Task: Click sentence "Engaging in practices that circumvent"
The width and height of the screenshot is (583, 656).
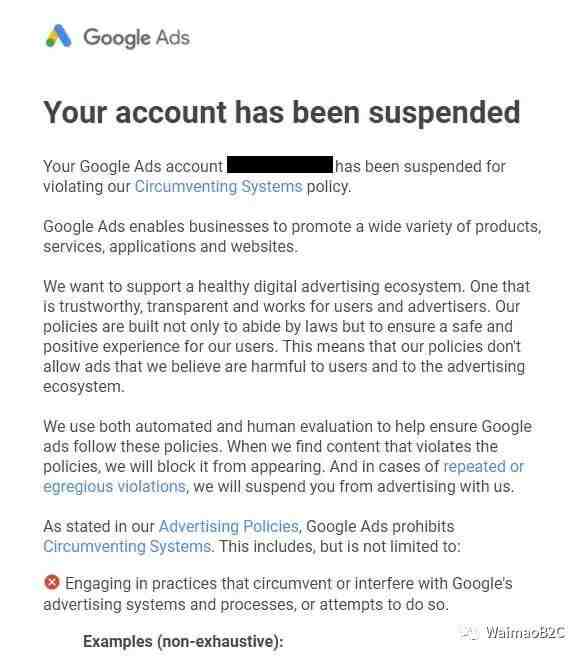Action: click(x=278, y=594)
